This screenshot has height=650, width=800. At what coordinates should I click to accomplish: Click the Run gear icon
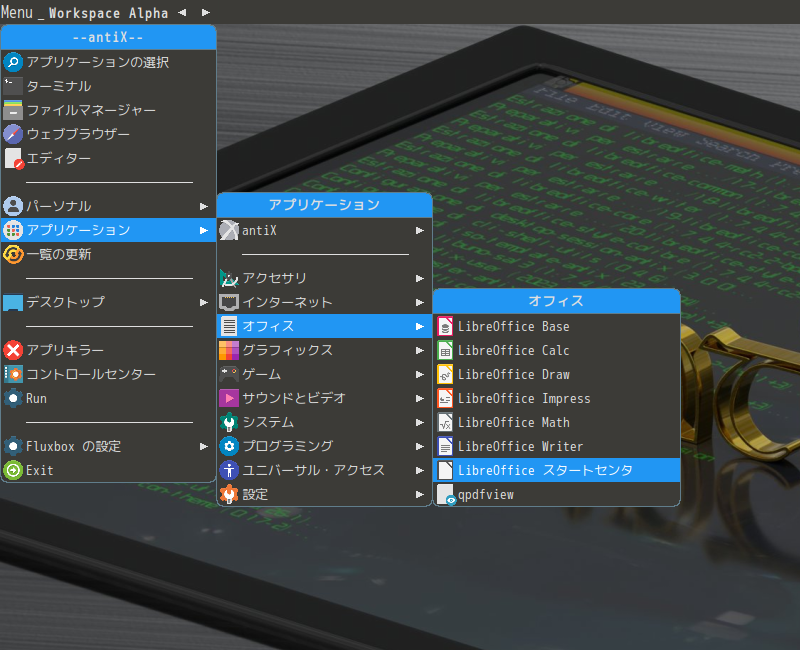[x=13, y=398]
